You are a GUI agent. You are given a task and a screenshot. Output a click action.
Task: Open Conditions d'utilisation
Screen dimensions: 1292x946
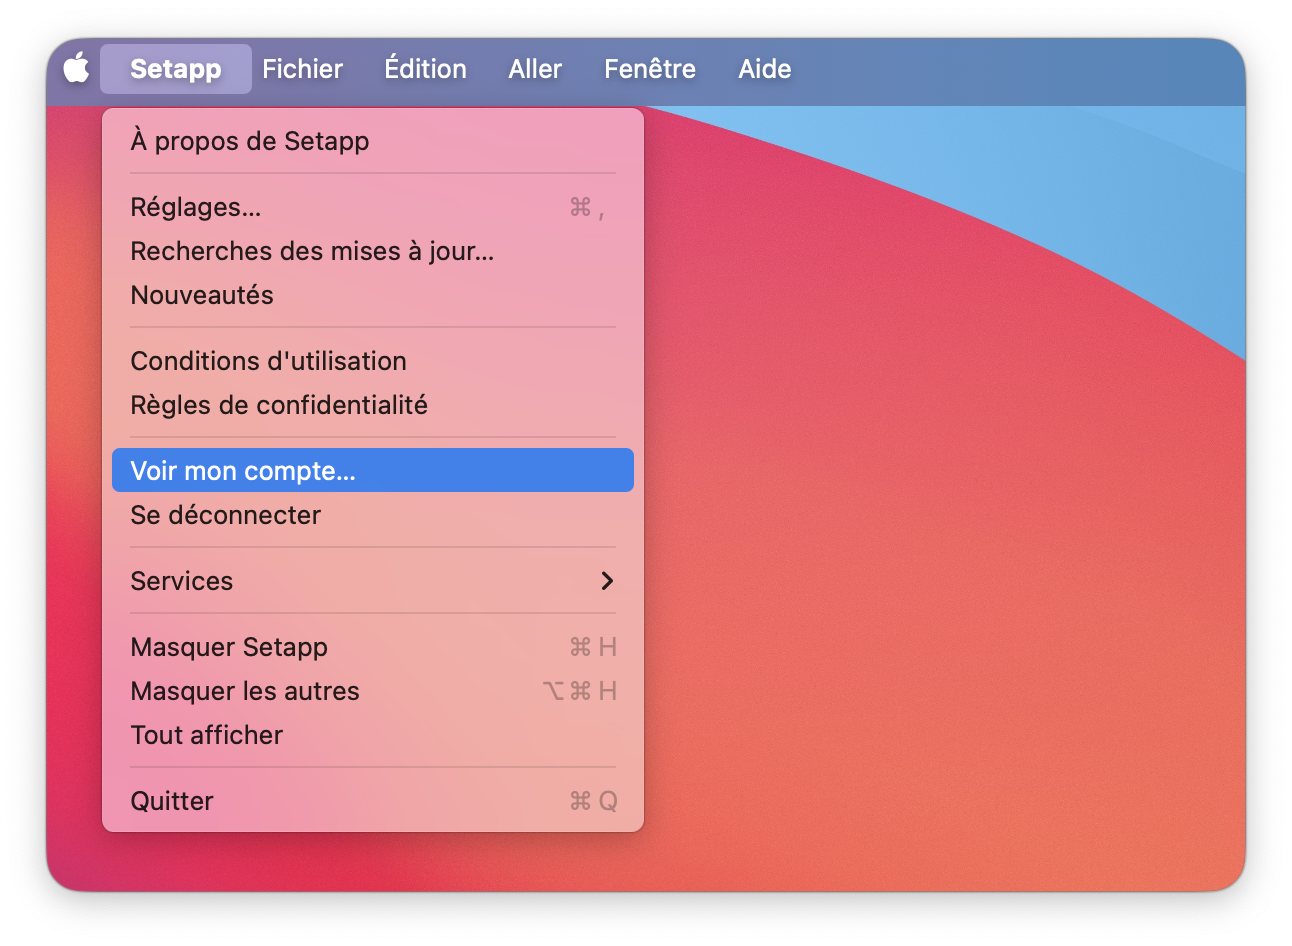(373, 361)
